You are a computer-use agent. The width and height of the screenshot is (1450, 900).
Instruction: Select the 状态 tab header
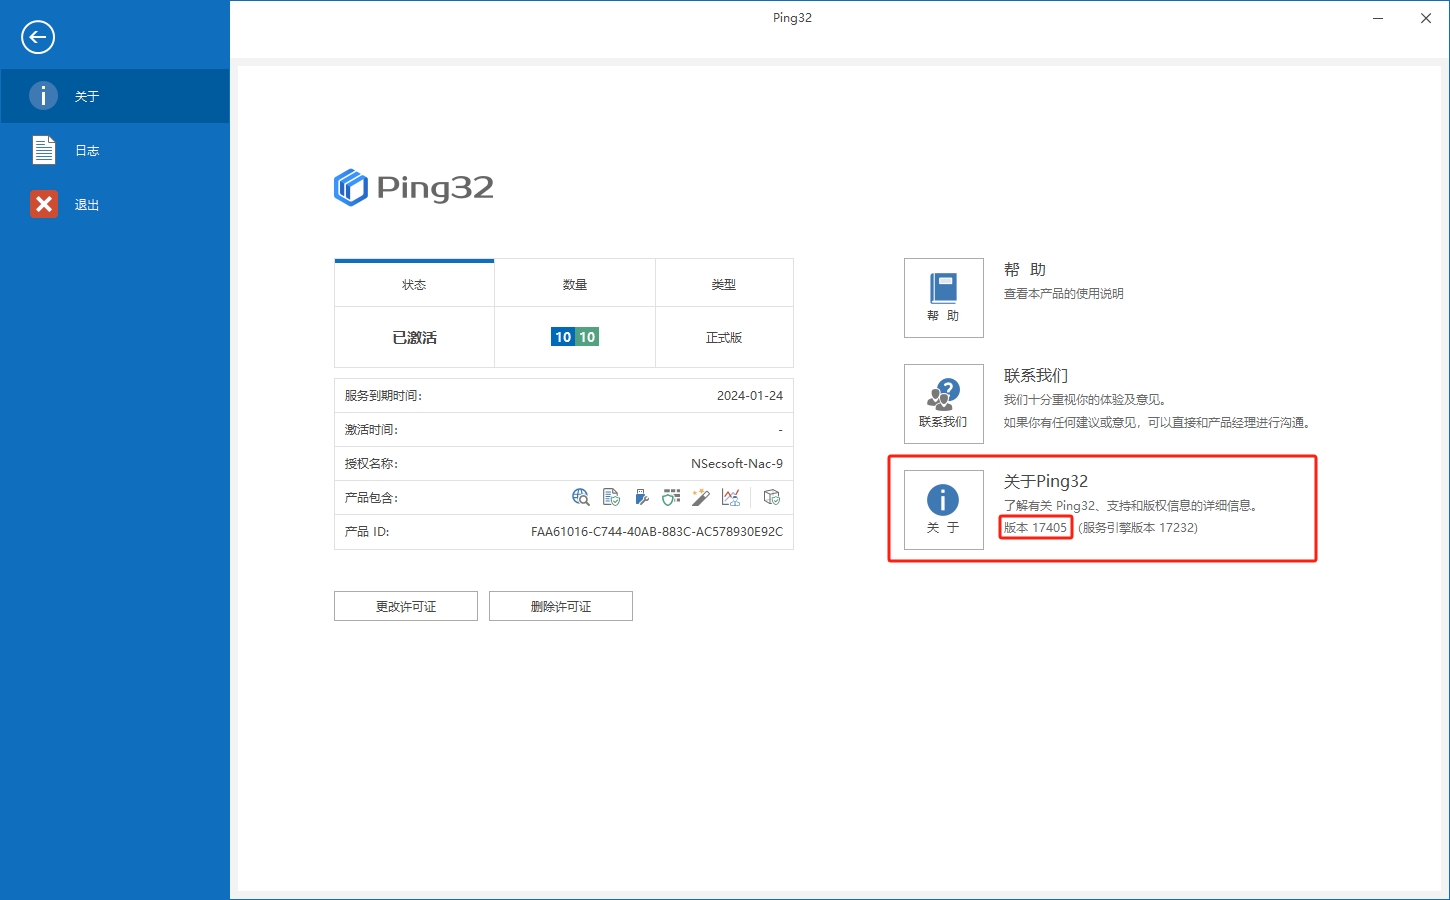click(x=414, y=284)
